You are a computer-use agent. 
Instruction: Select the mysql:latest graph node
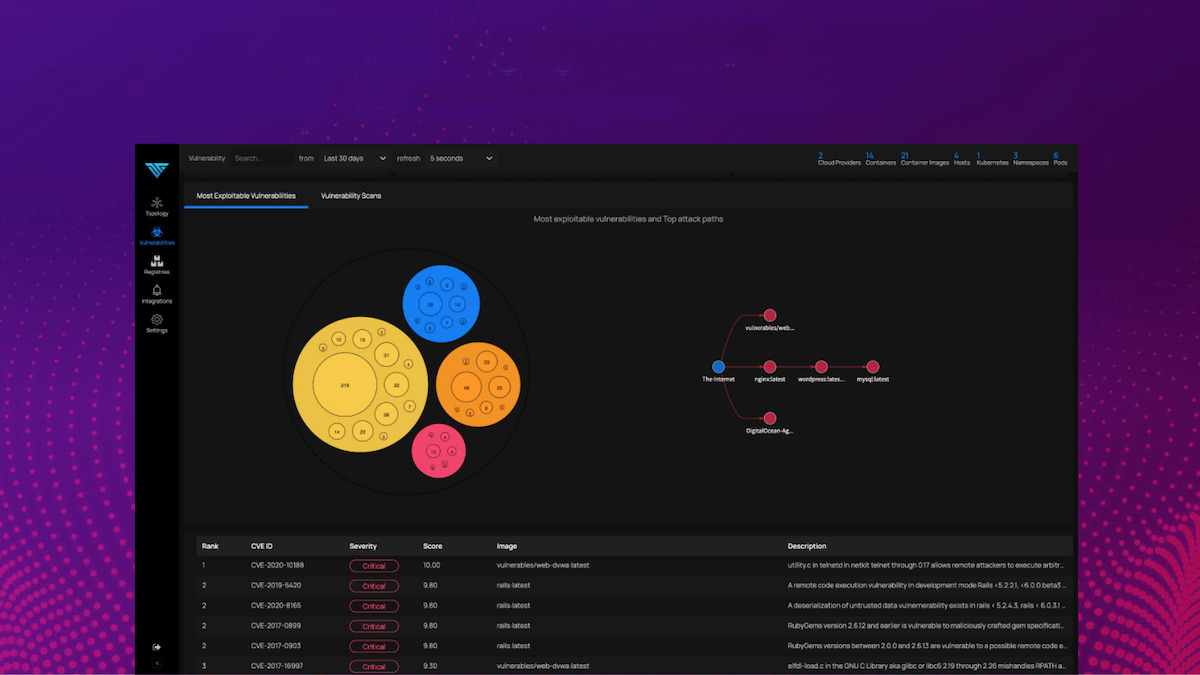872,367
